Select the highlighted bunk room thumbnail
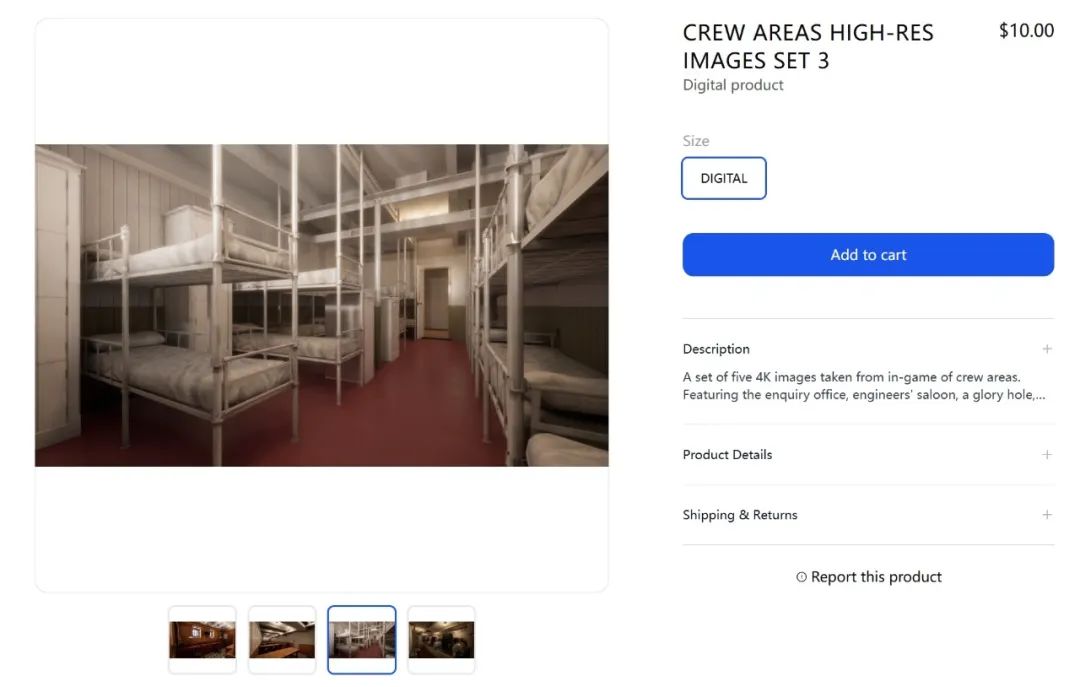1080x687 pixels. pyautogui.click(x=362, y=640)
